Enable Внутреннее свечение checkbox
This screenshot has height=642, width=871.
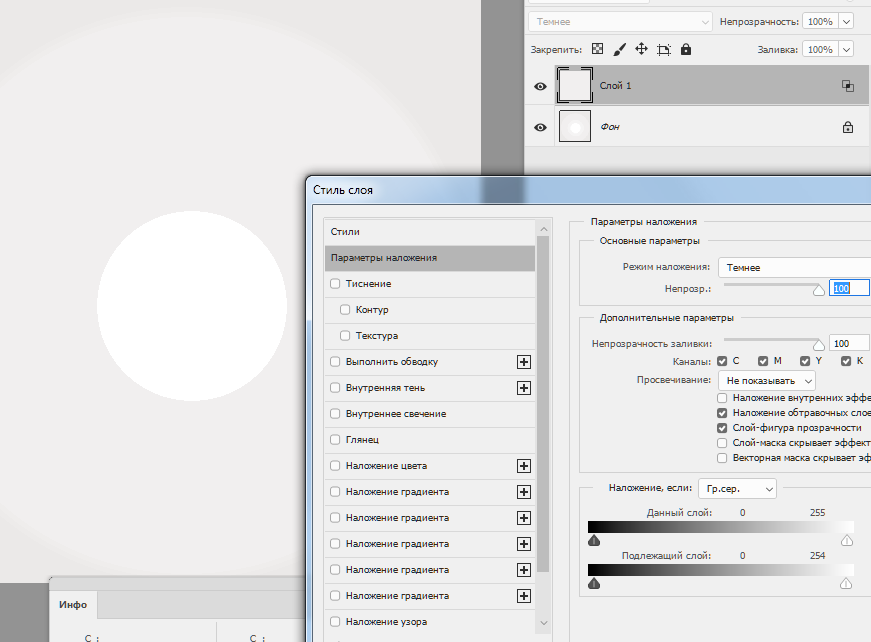(335, 414)
